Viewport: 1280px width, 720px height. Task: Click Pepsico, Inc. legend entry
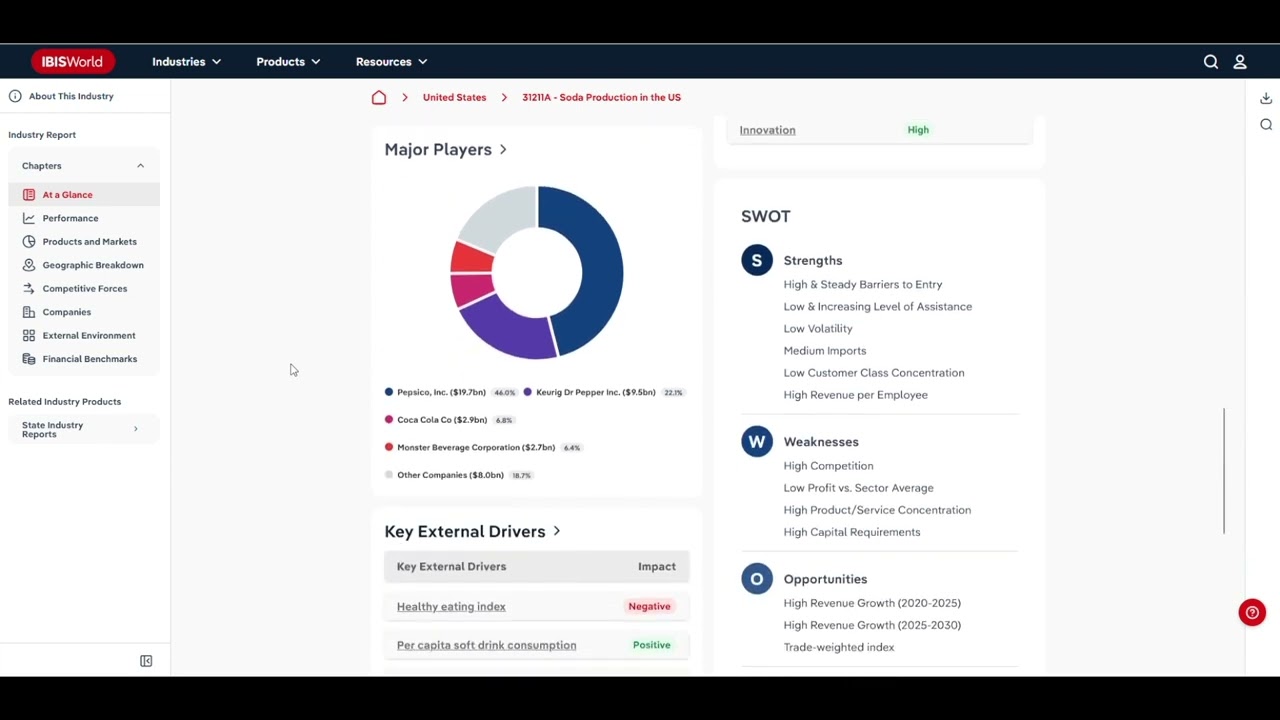pyautogui.click(x=451, y=393)
